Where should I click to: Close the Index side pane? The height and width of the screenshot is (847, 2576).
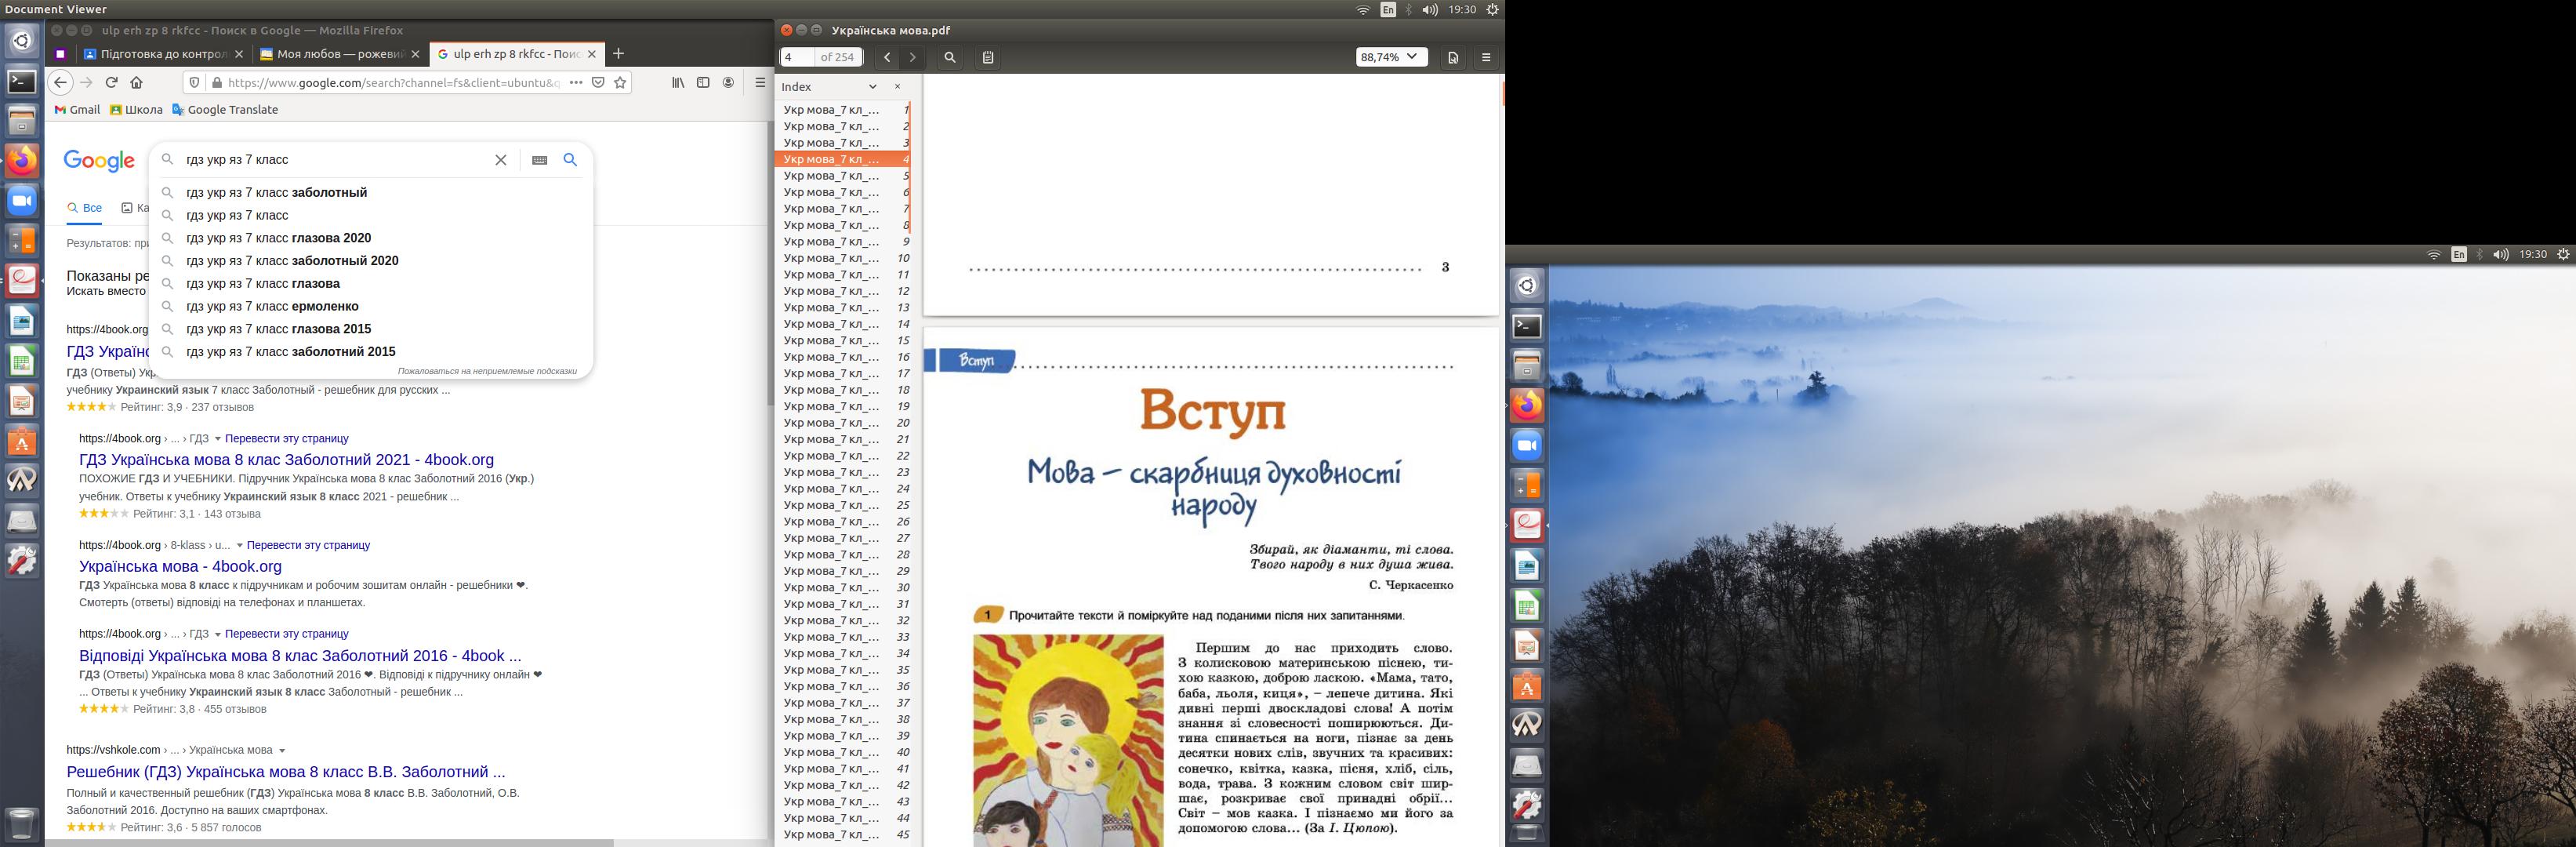click(897, 87)
